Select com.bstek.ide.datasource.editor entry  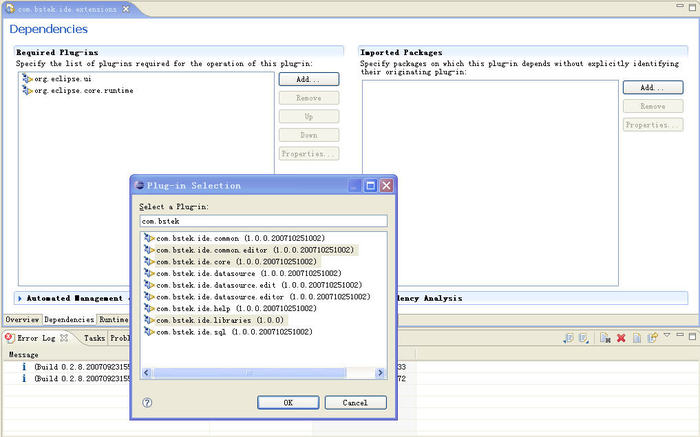coord(263,296)
